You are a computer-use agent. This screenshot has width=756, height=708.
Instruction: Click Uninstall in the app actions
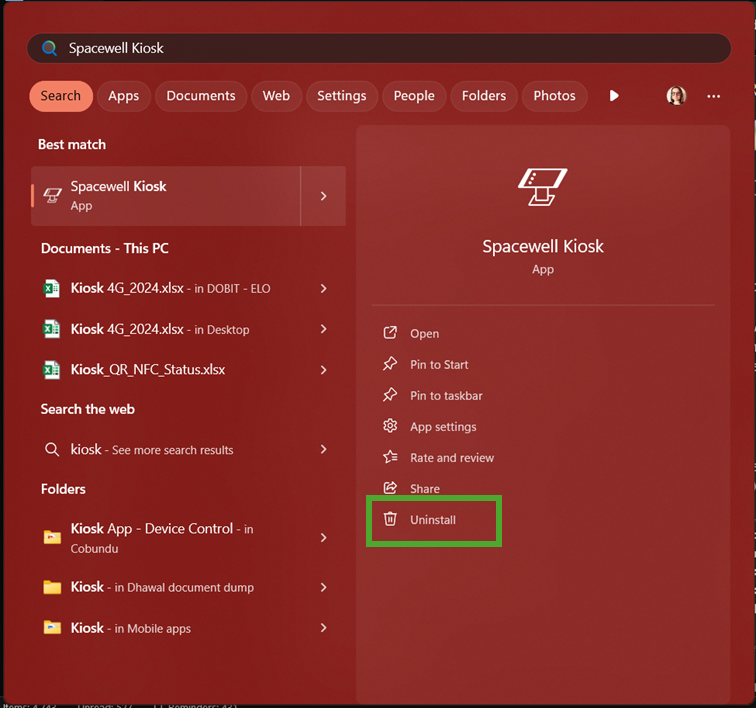[432, 520]
